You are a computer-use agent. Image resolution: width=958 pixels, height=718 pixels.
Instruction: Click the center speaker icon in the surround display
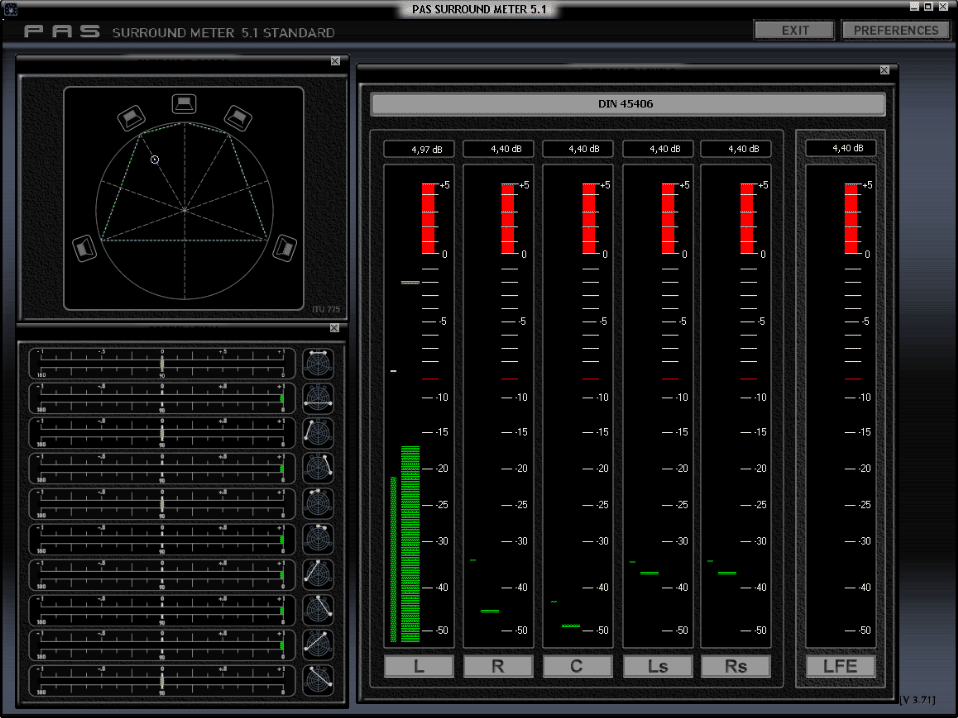tap(184, 103)
